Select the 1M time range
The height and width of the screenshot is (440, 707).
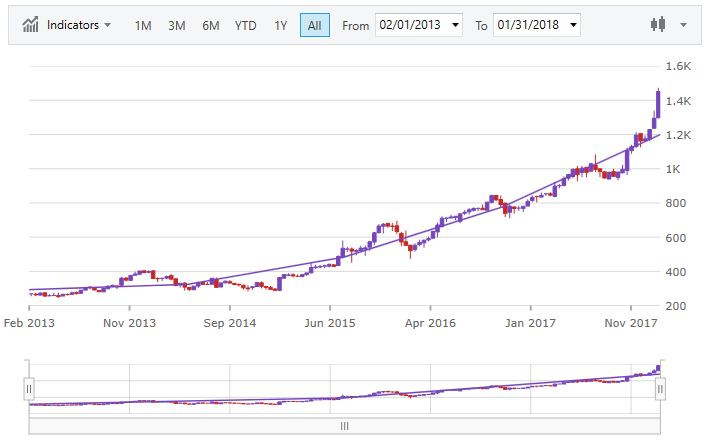click(143, 25)
